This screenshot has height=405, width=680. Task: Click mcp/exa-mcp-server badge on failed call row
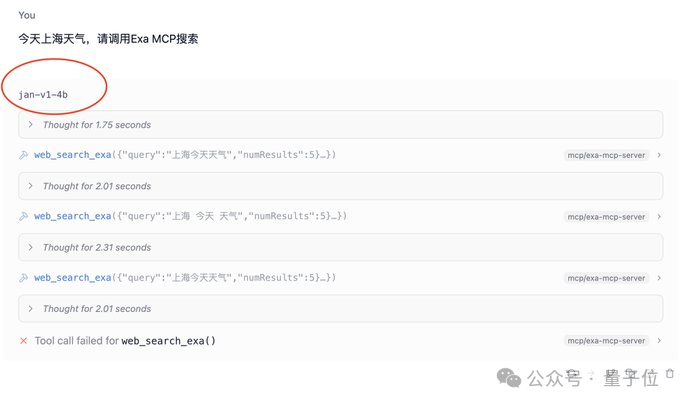click(606, 341)
